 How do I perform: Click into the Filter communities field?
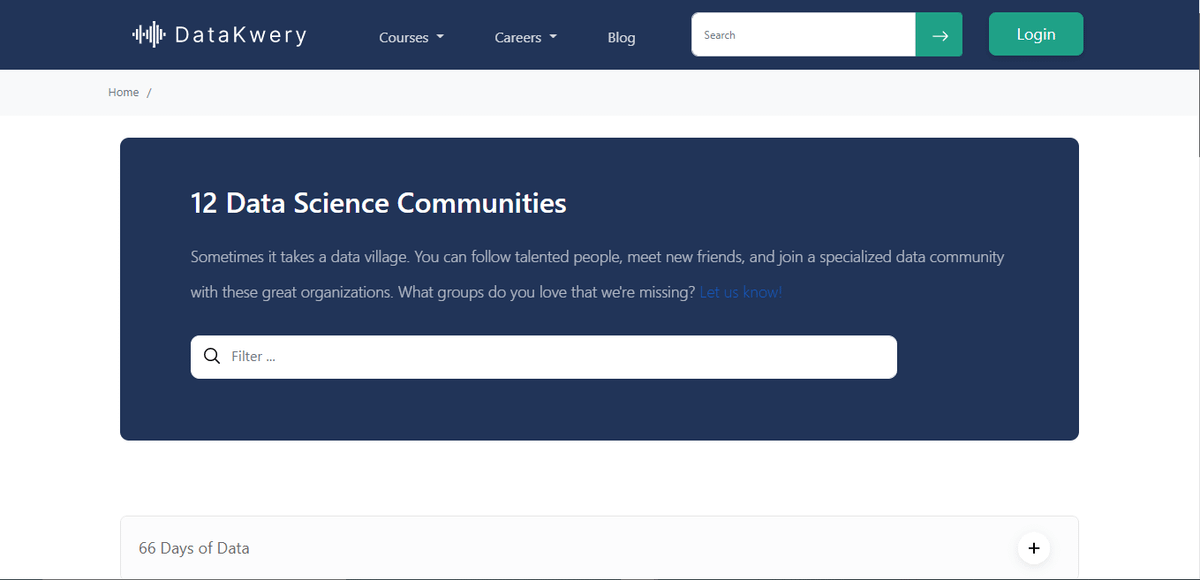click(x=560, y=357)
